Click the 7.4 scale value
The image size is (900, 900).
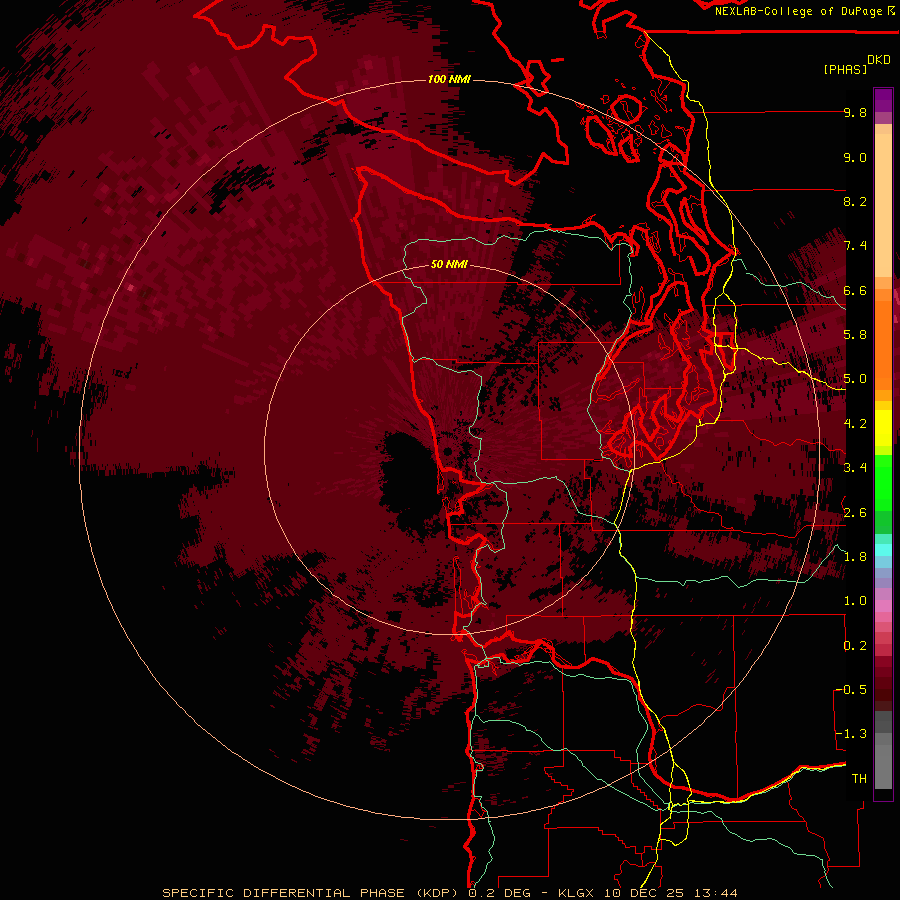855,246
